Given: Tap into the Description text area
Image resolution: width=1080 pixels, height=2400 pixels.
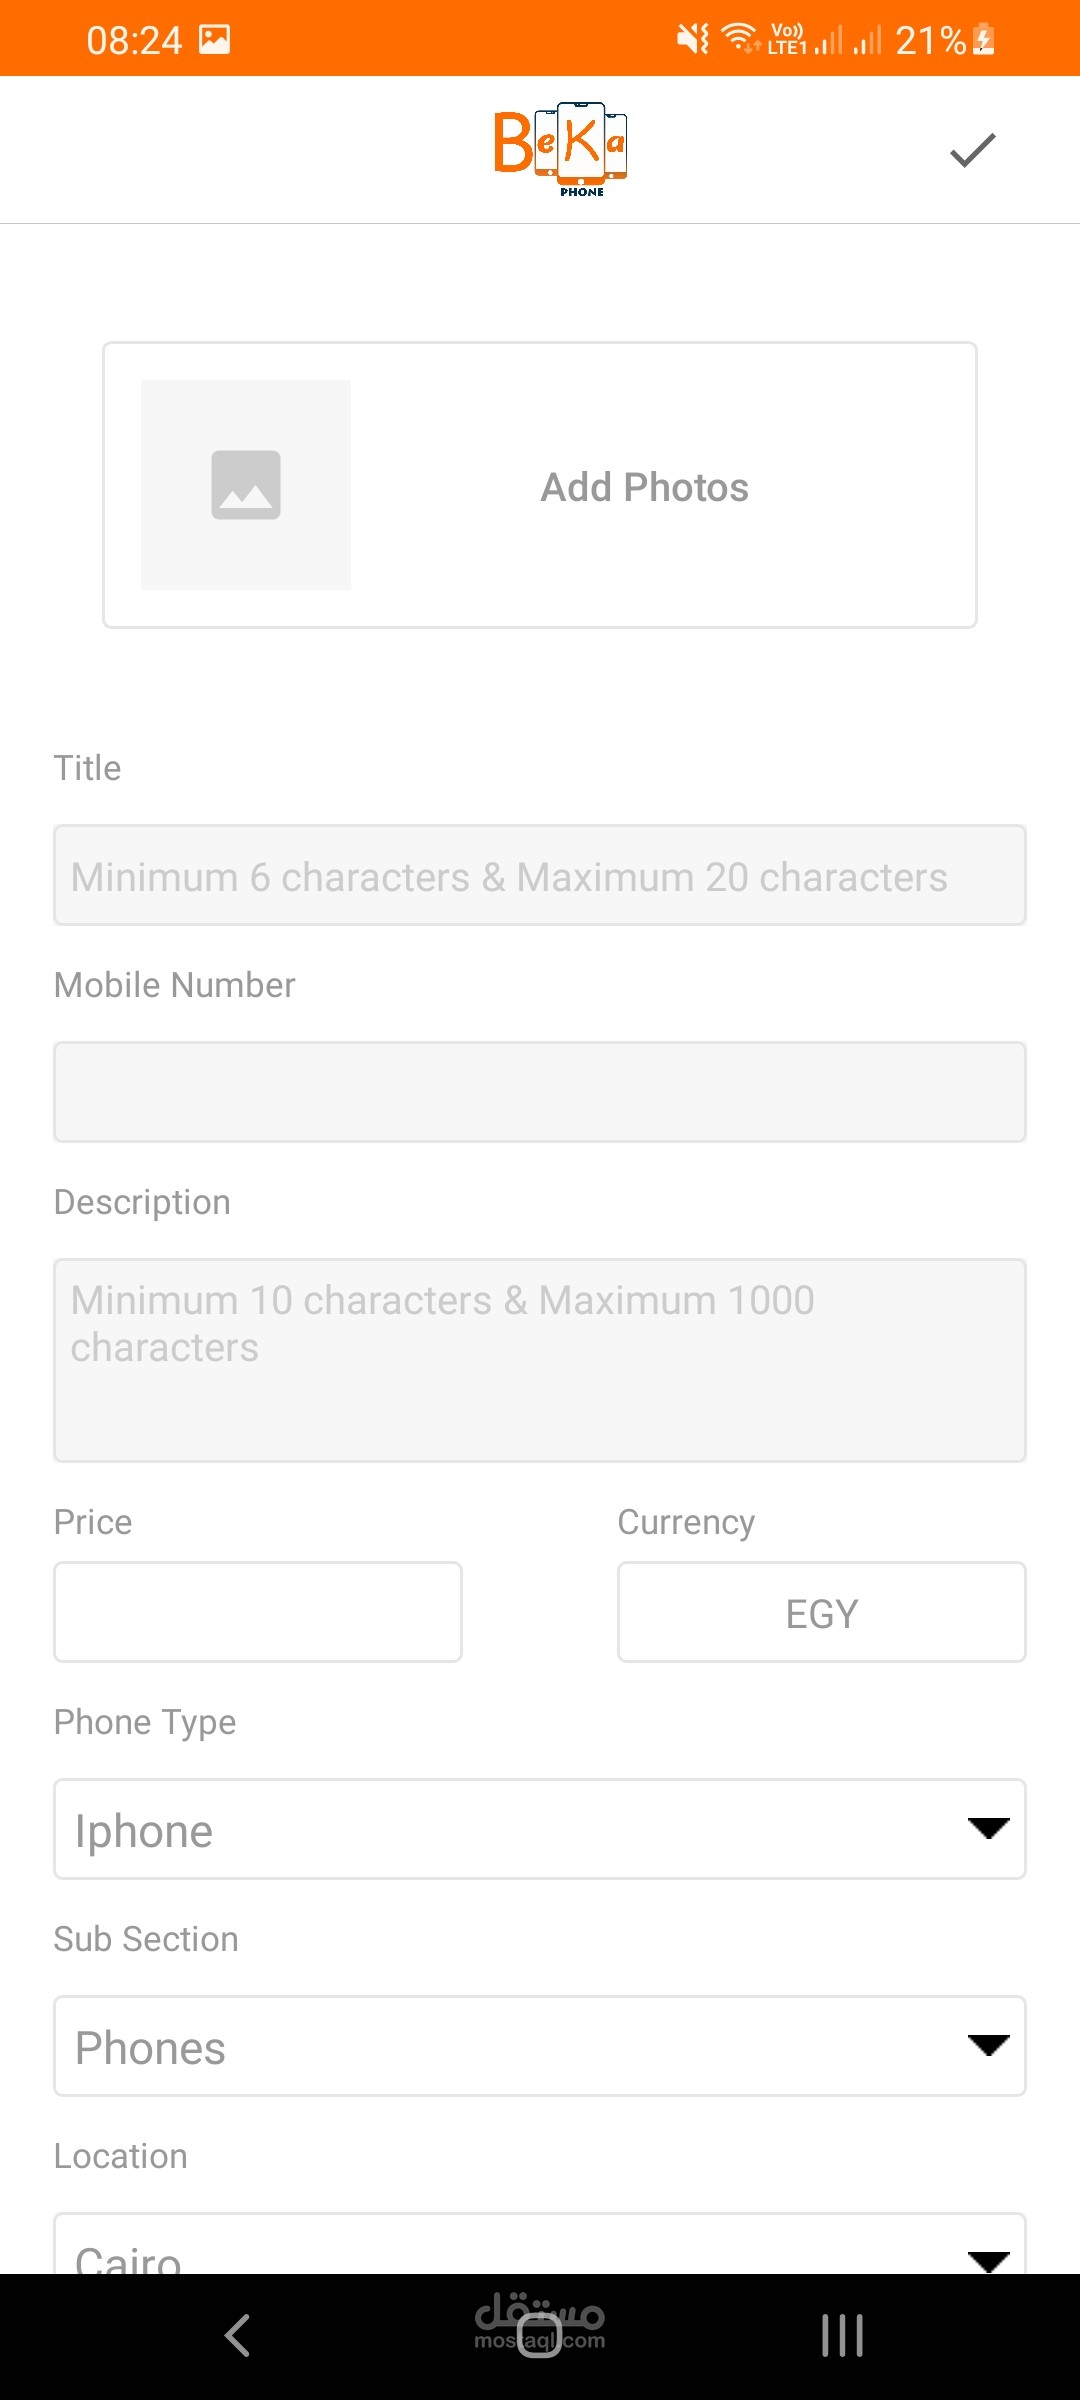Looking at the screenshot, I should coord(540,1360).
